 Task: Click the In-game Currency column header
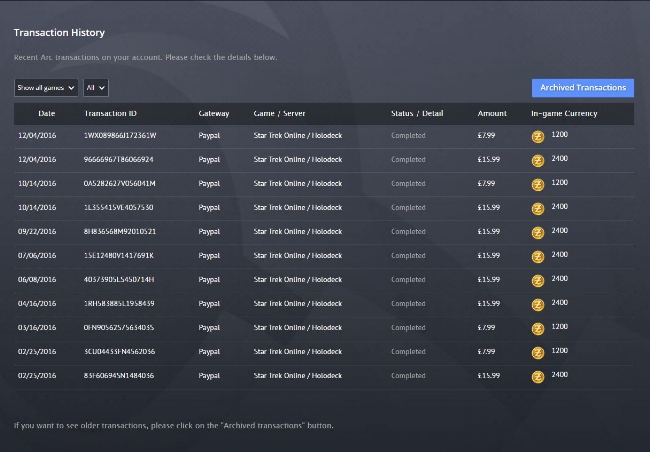click(x=564, y=114)
